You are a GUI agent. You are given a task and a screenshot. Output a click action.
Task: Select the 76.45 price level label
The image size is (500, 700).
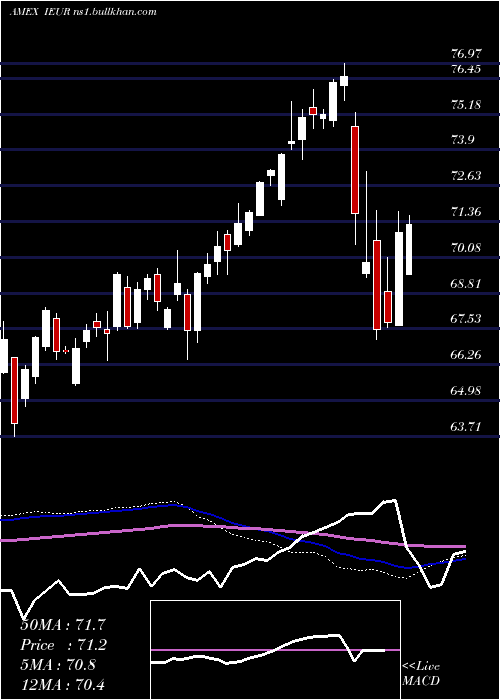click(x=467, y=69)
